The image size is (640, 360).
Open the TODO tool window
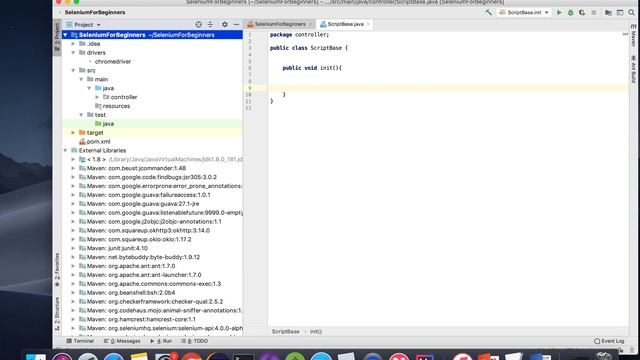point(195,341)
